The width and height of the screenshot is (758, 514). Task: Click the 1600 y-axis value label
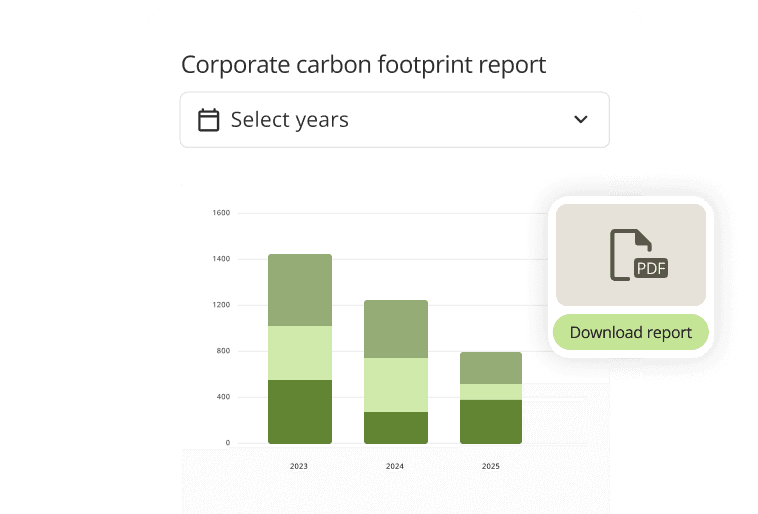point(221,213)
